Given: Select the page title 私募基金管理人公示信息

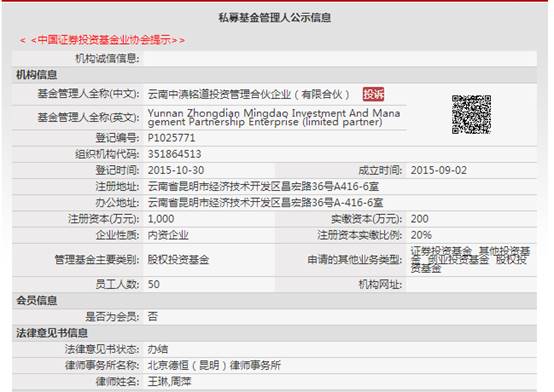Looking at the screenshot, I should tap(275, 17).
